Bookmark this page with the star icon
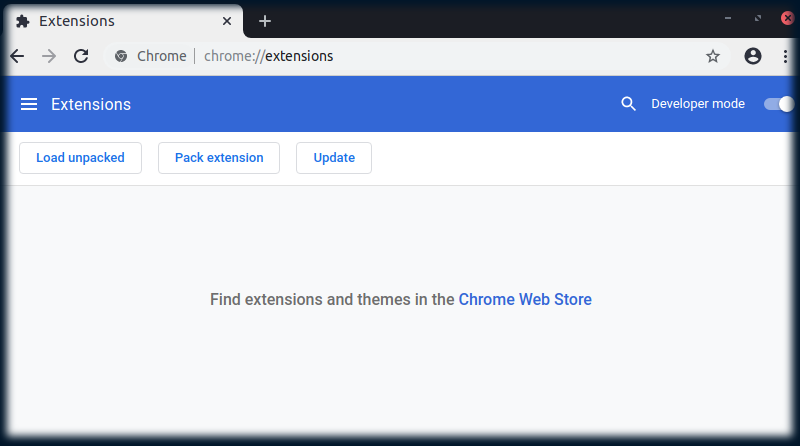 [713, 56]
